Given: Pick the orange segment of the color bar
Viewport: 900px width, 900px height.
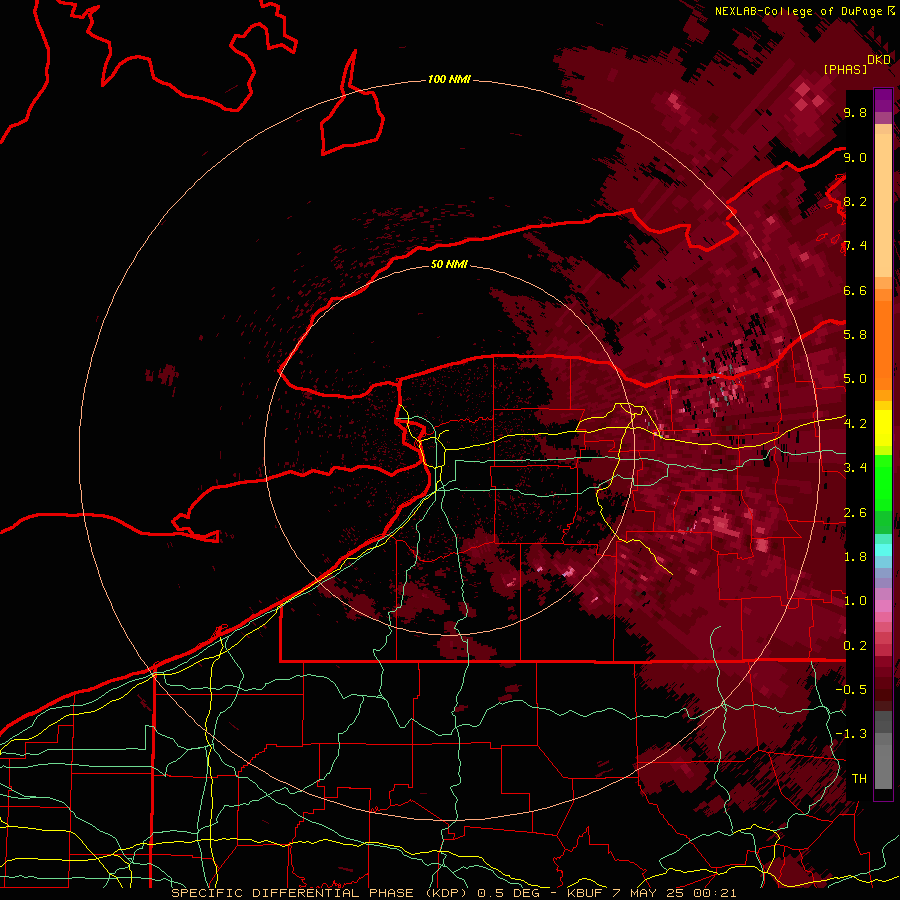Looking at the screenshot, I should 883,344.
